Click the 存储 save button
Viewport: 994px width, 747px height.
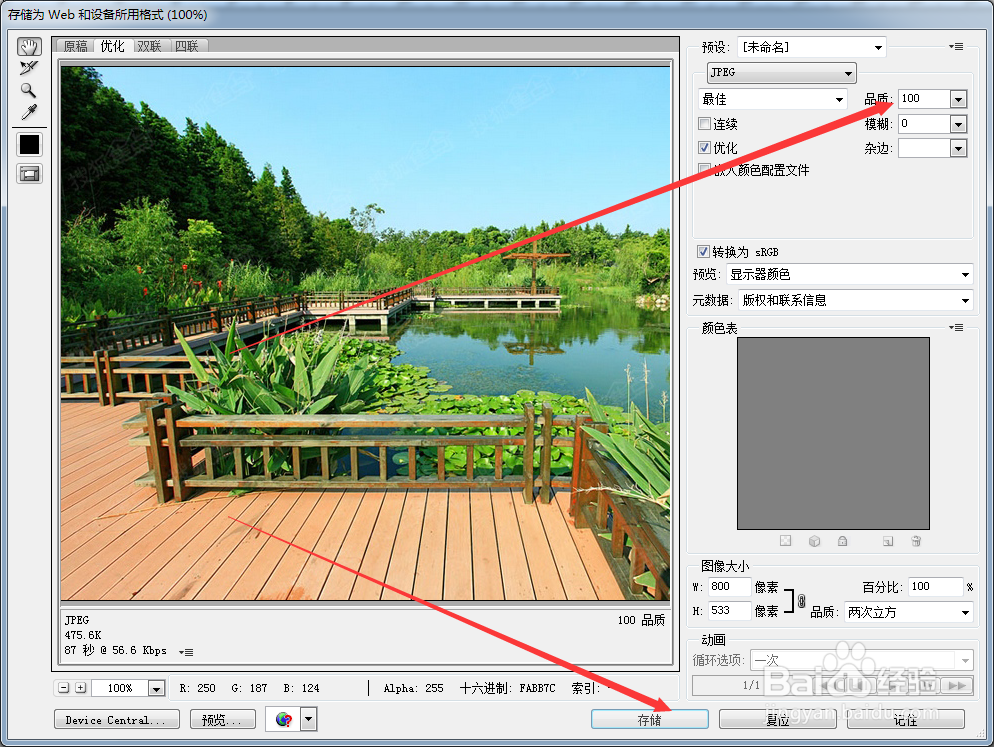650,719
